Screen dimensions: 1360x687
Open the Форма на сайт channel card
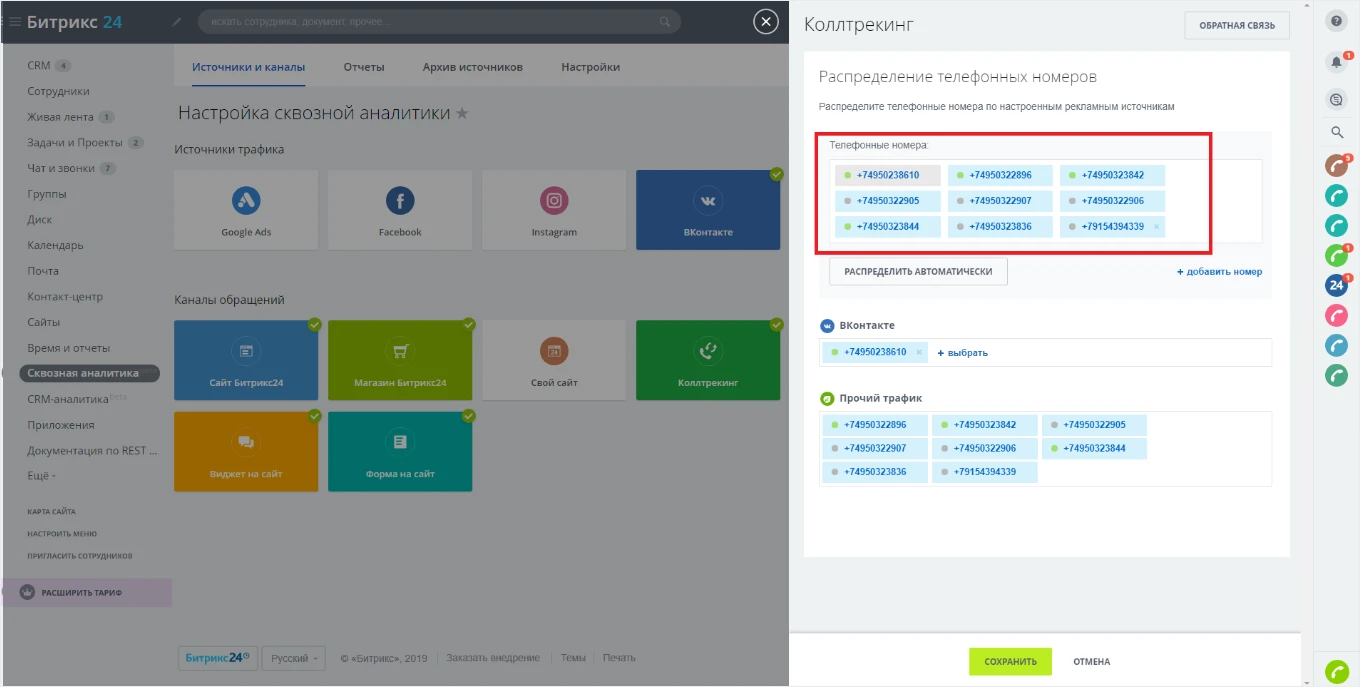pyautogui.click(x=400, y=452)
